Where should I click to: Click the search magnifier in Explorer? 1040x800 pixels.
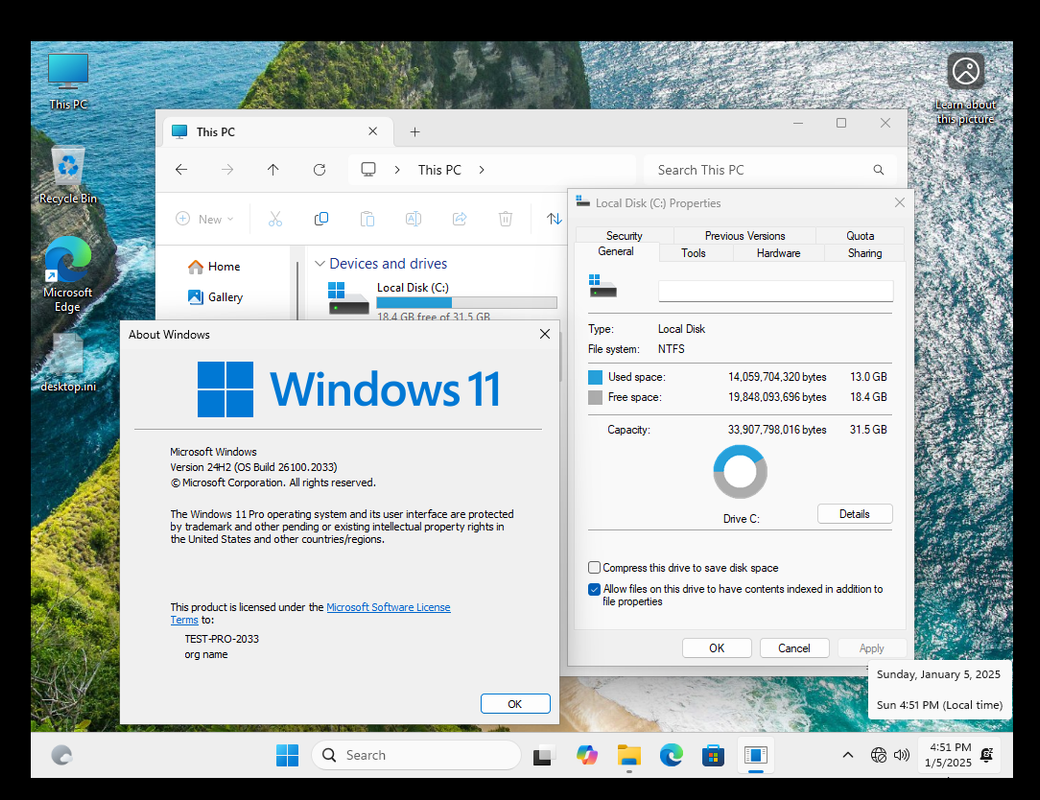[x=878, y=170]
